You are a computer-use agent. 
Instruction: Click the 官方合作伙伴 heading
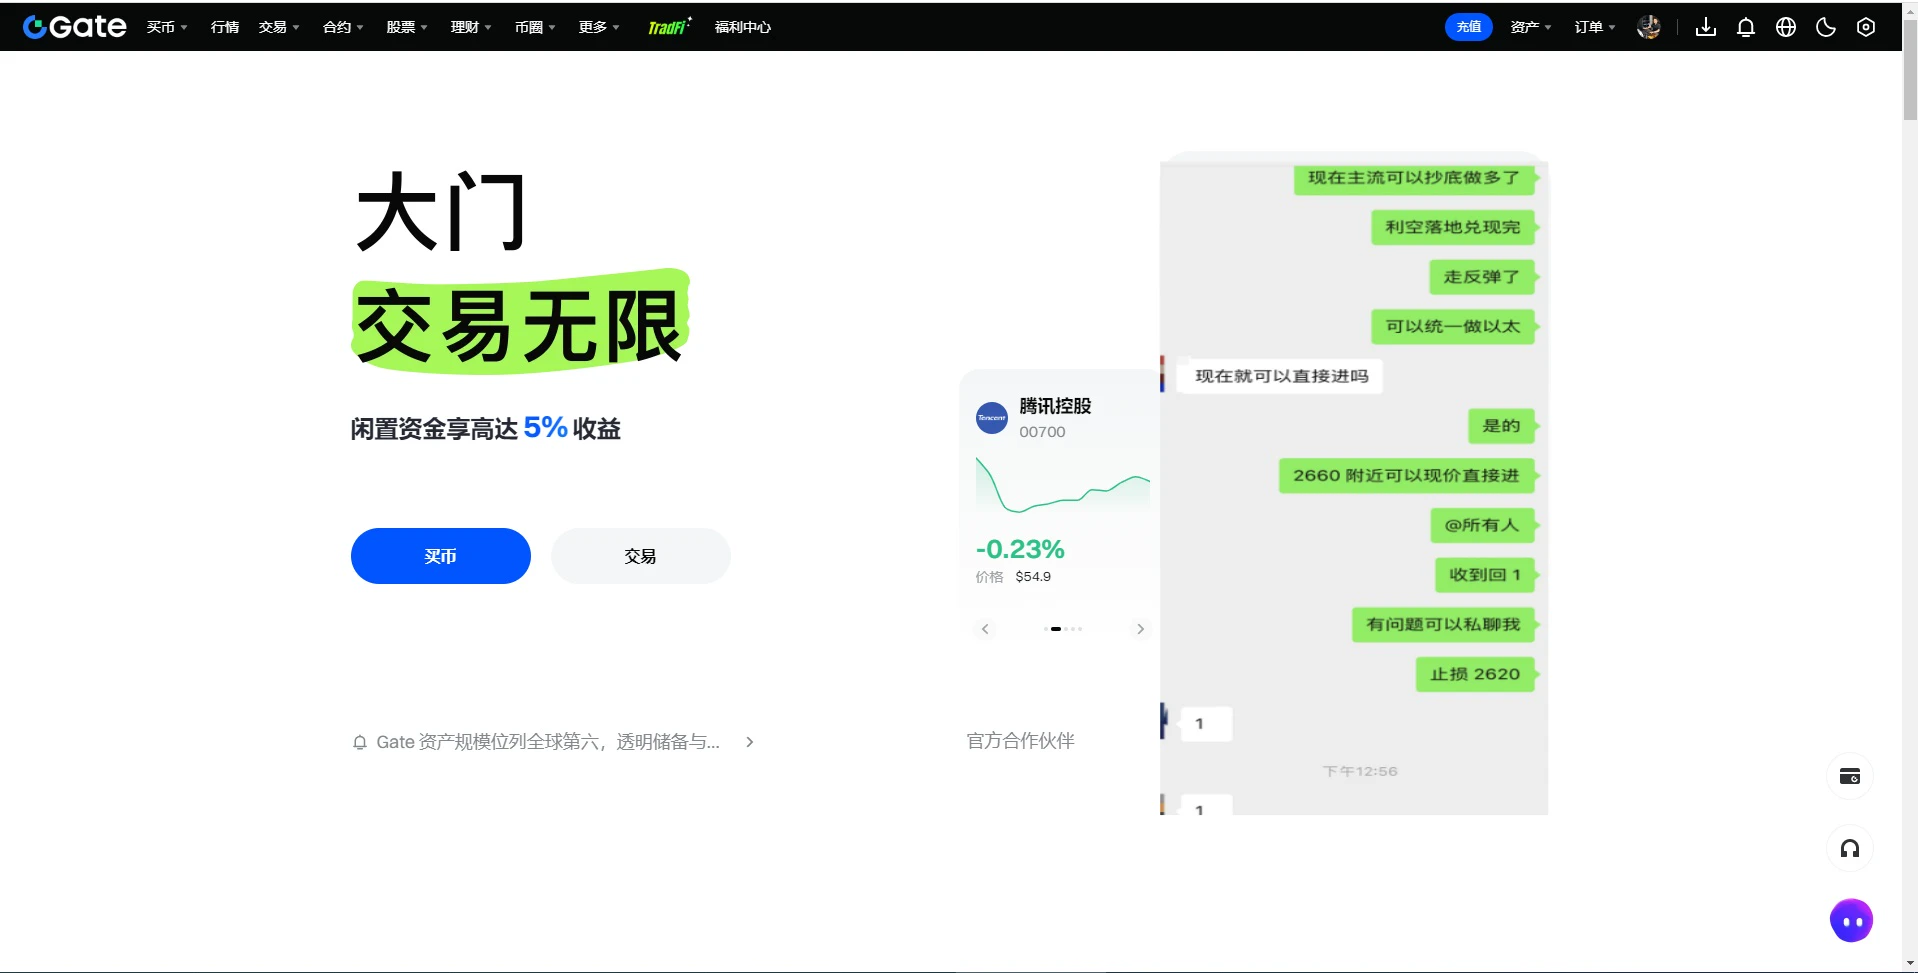point(1020,741)
